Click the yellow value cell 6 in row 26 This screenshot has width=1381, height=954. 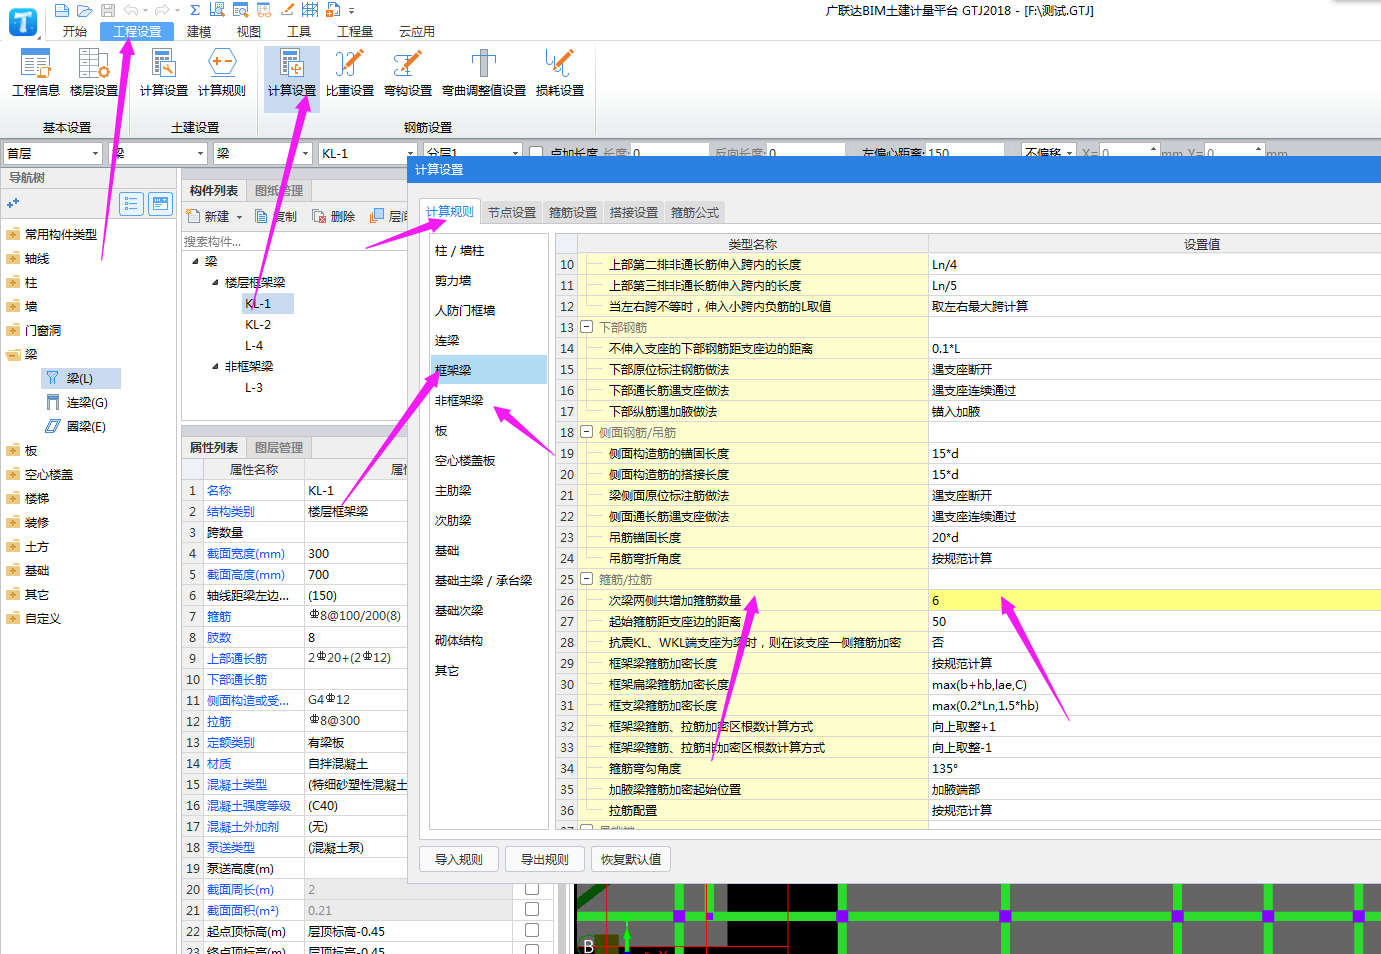[1154, 600]
